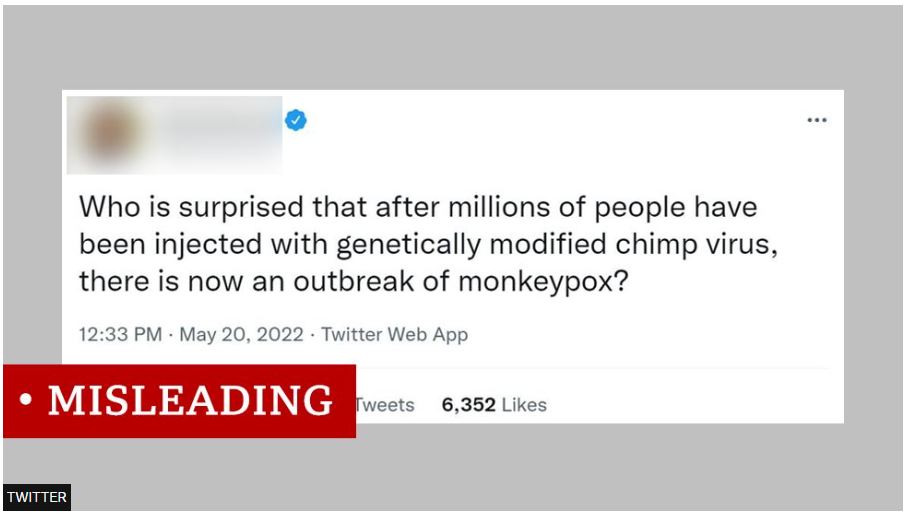
Task: Click the blue verified checkmark badge
Action: pyautogui.click(x=296, y=121)
